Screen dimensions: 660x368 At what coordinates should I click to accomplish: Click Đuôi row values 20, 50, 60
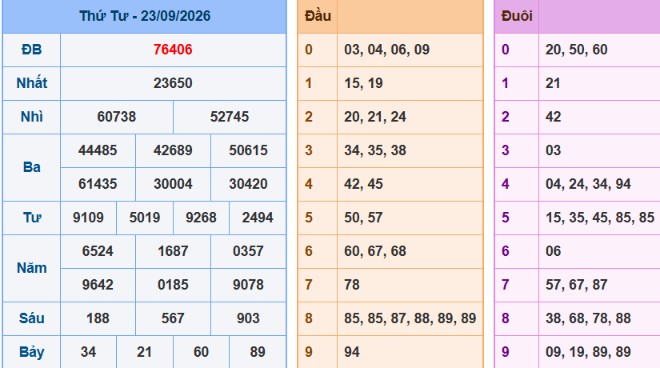point(576,50)
